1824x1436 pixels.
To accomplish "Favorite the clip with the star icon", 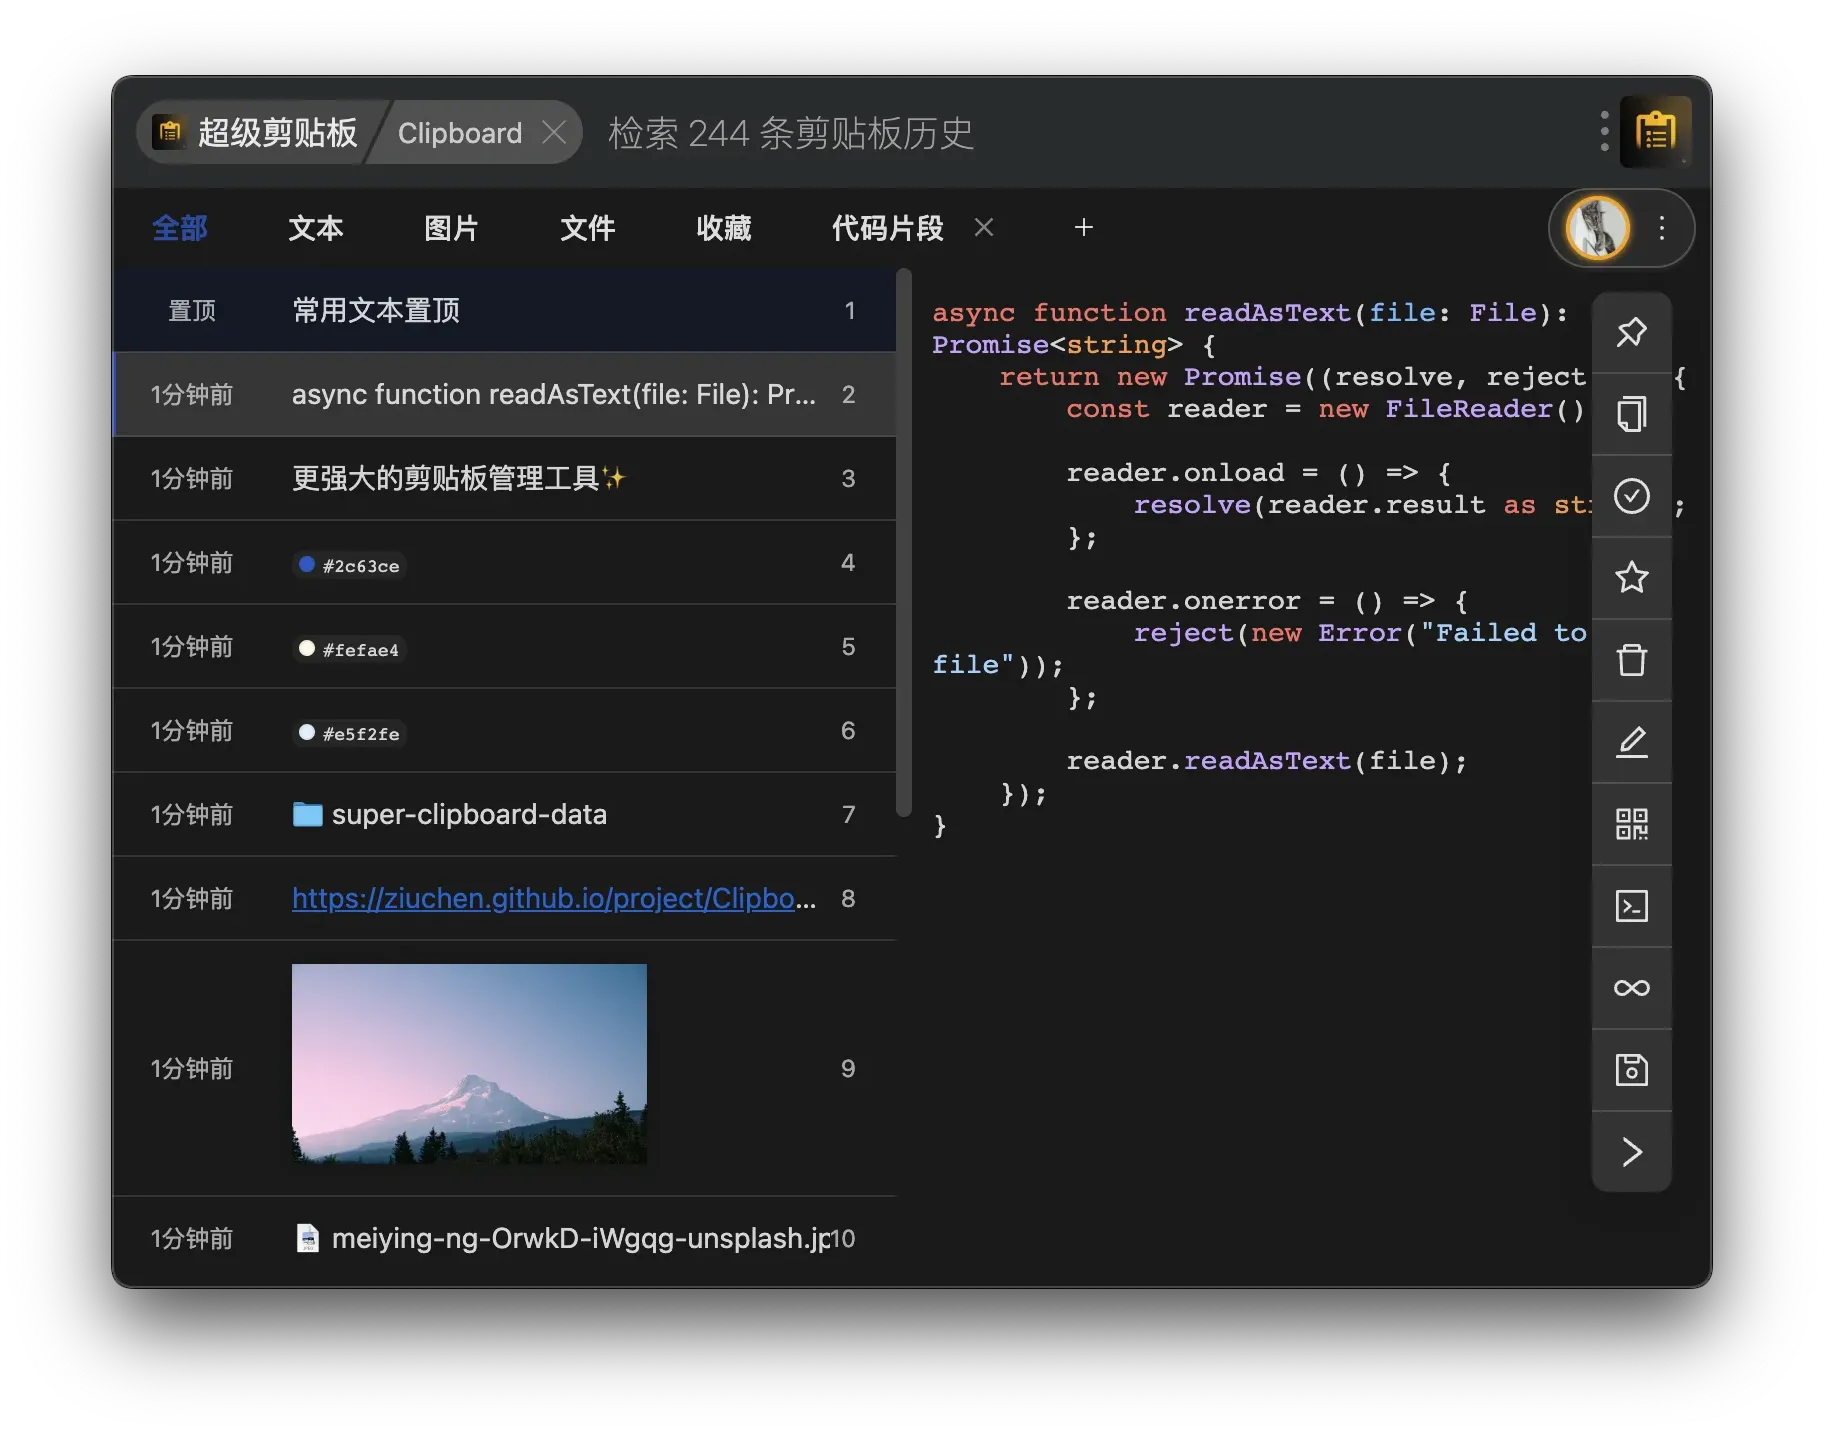I will click(1631, 578).
